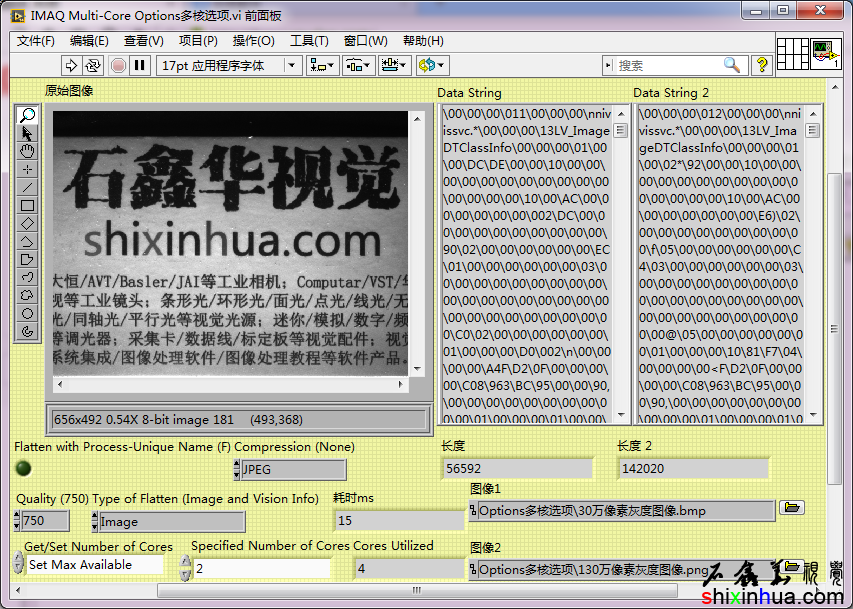853x609 pixels.
Task: Click the Run arrow button
Action: coord(71,65)
